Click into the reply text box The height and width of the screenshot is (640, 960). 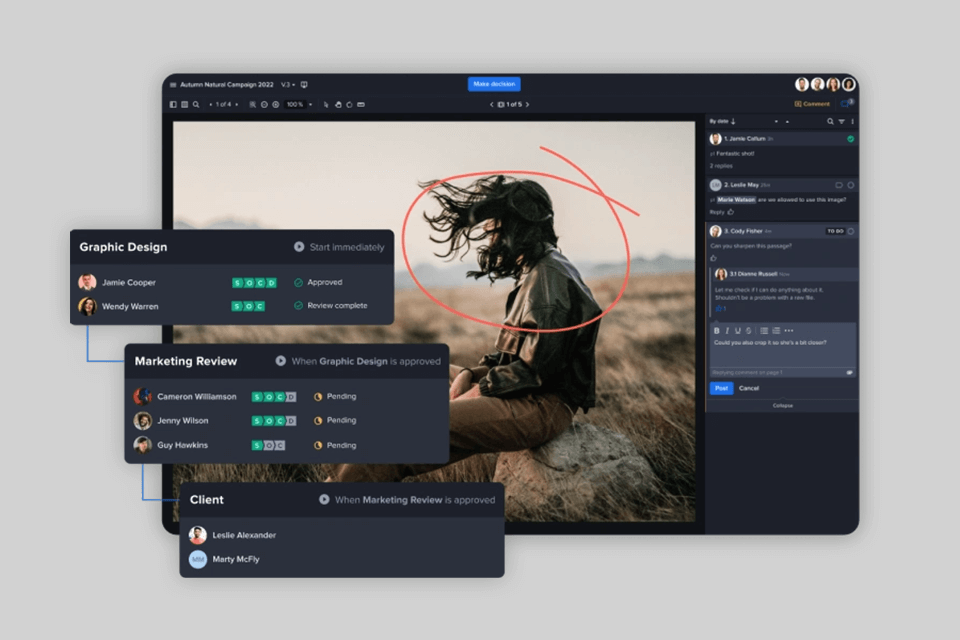(x=782, y=352)
